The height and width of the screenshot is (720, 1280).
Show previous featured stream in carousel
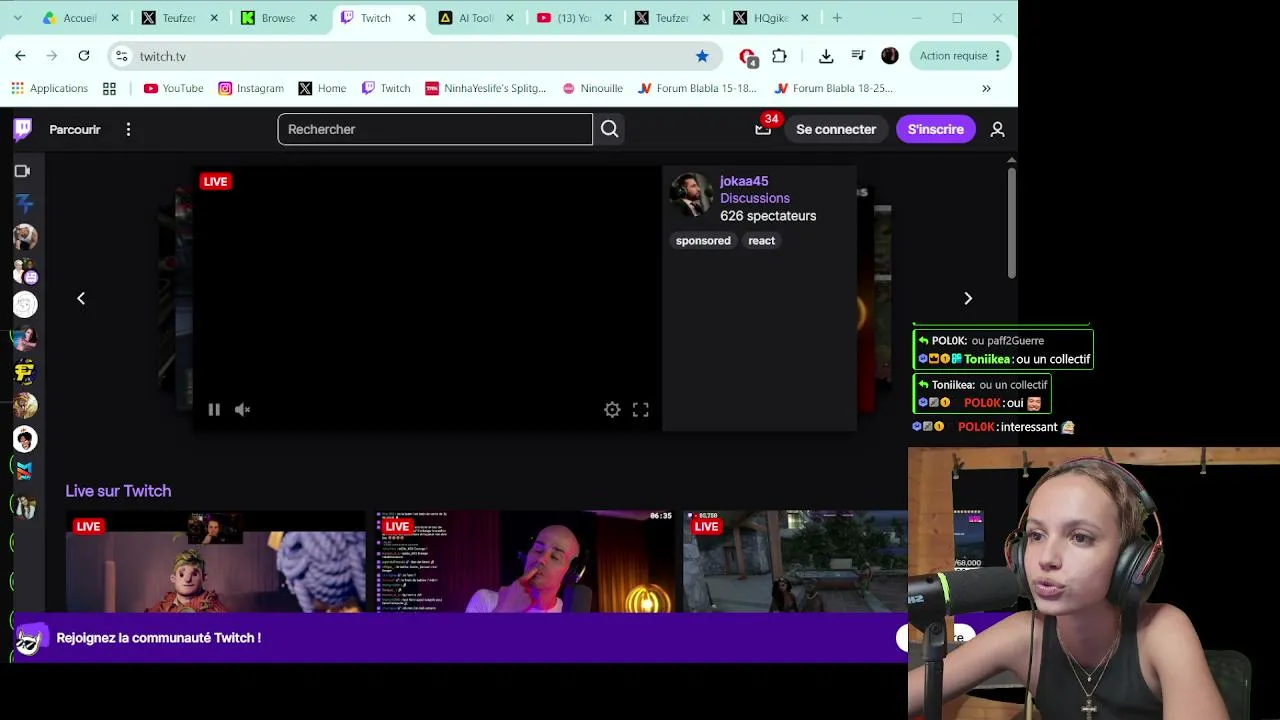click(x=81, y=298)
